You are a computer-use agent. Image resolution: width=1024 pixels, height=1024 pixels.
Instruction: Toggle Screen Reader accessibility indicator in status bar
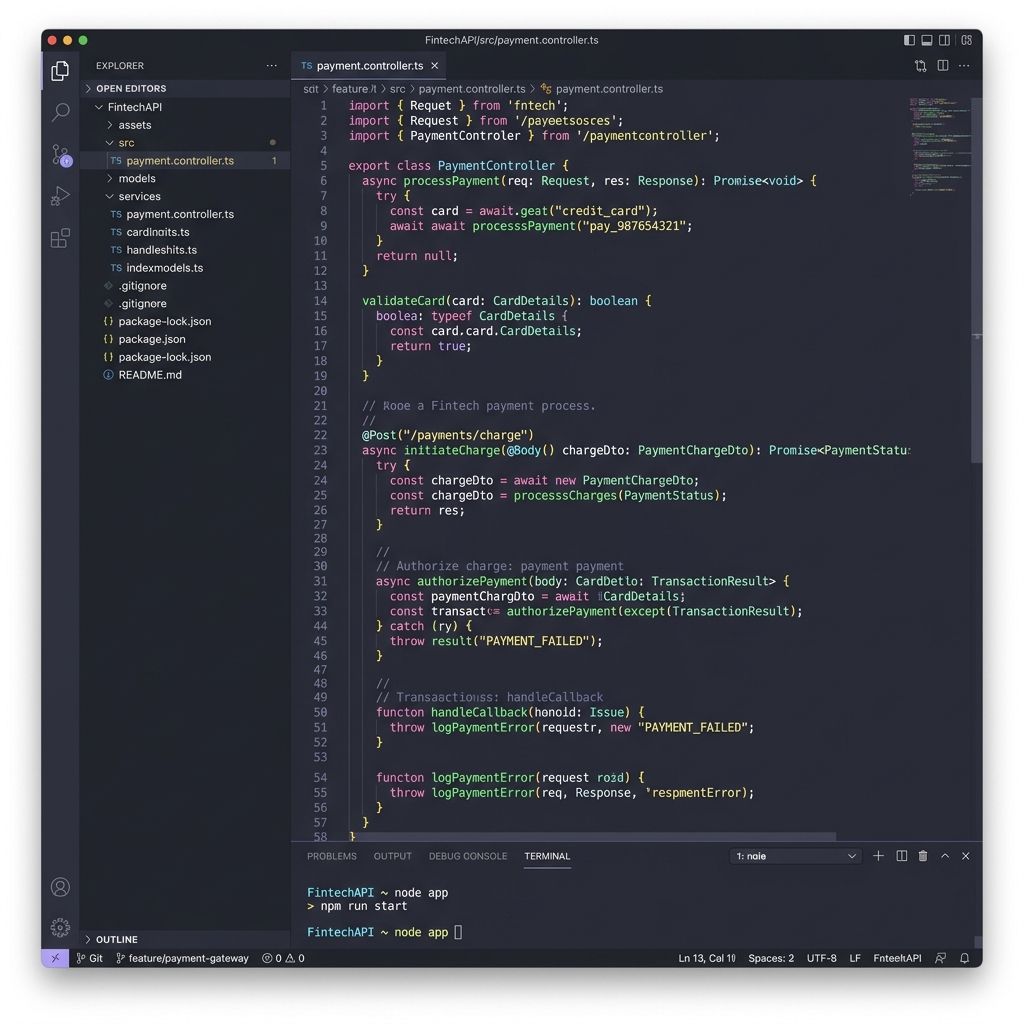[940, 958]
